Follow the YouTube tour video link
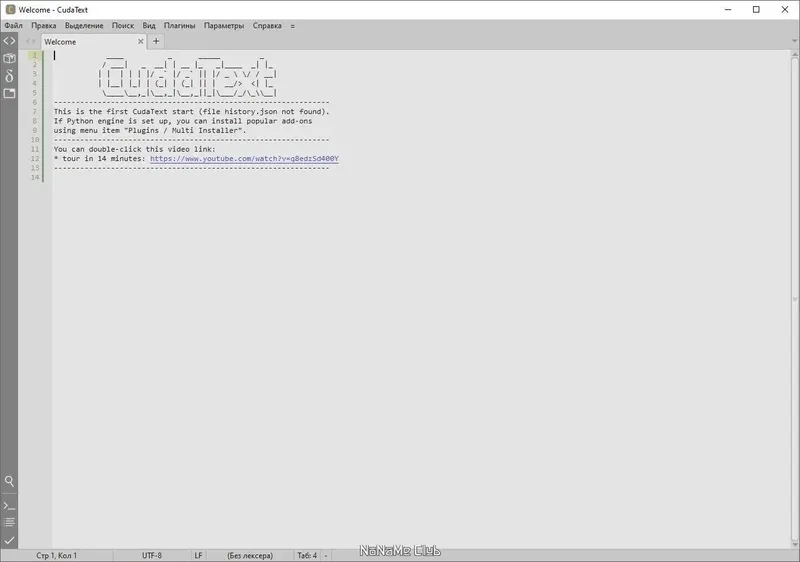 click(244, 159)
